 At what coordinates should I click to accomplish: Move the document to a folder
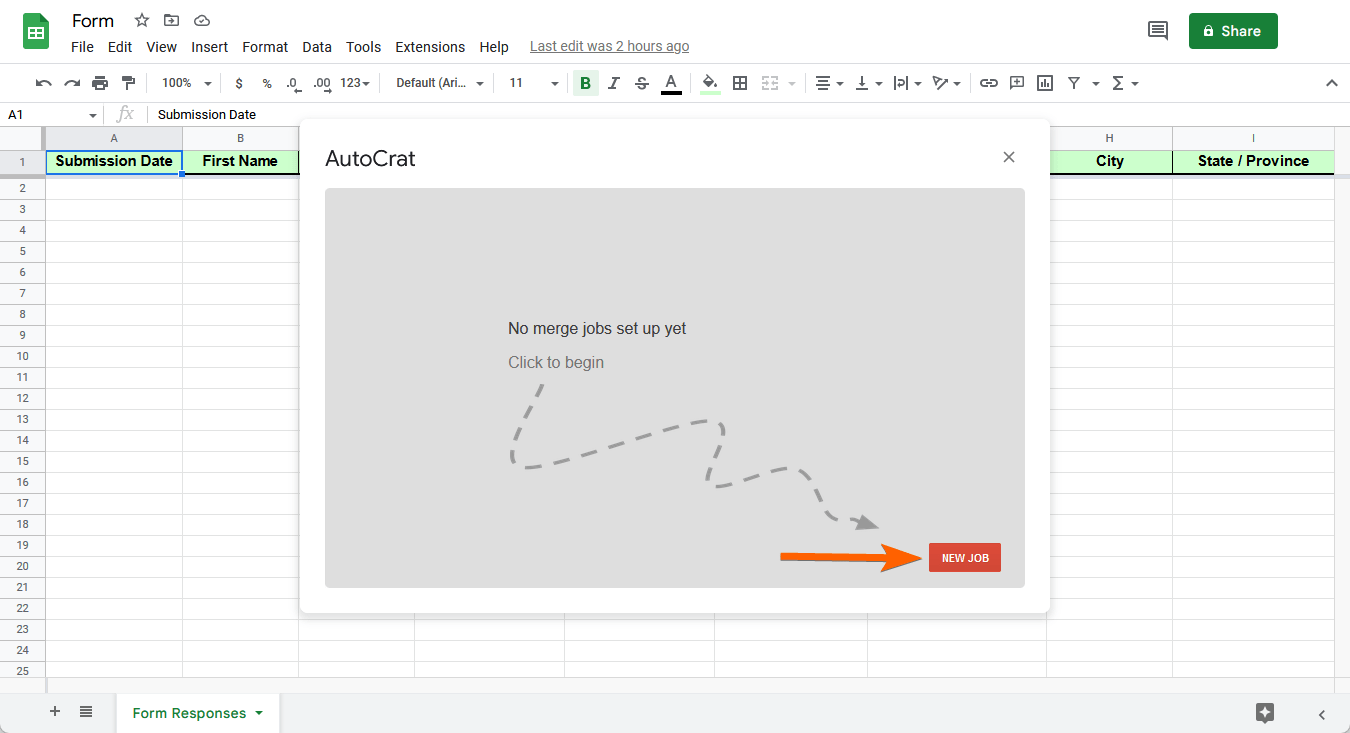(172, 20)
